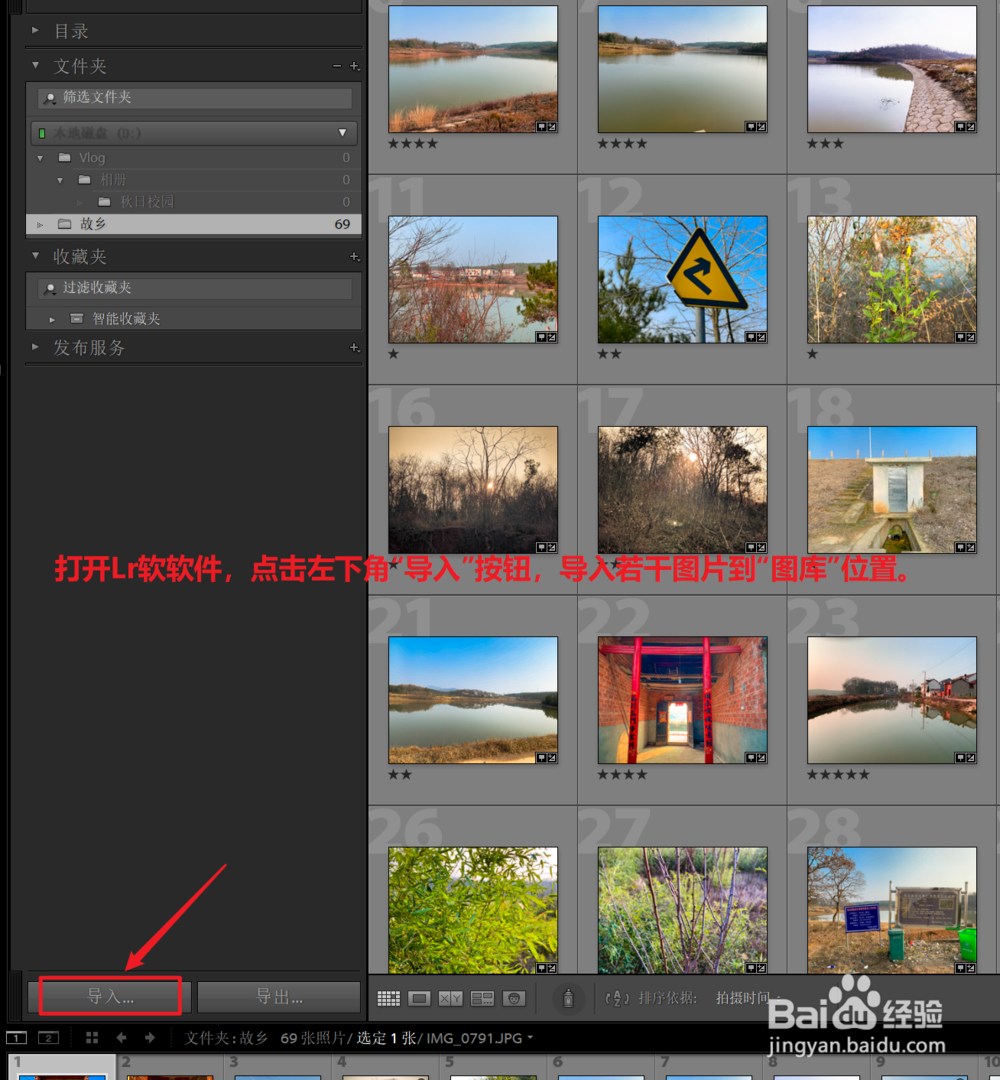The height and width of the screenshot is (1080, 1000).
Task: Collapse the 收藏夹 panel
Action: point(35,256)
